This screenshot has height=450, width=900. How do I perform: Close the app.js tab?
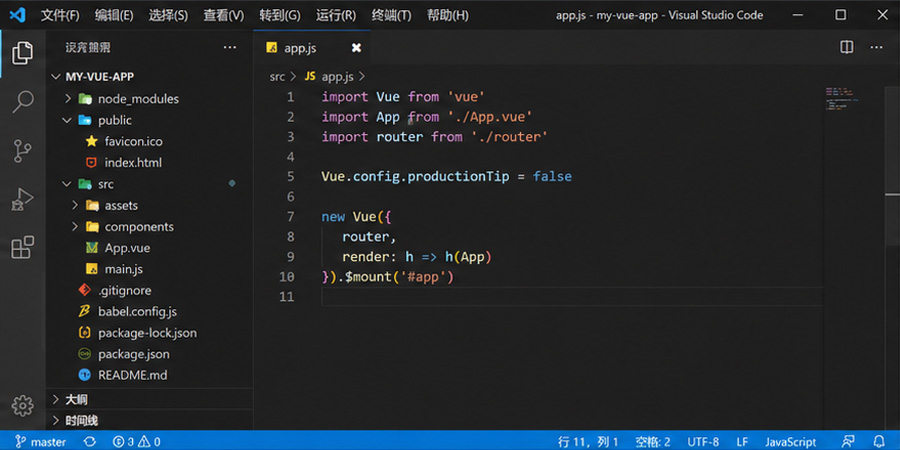(356, 48)
